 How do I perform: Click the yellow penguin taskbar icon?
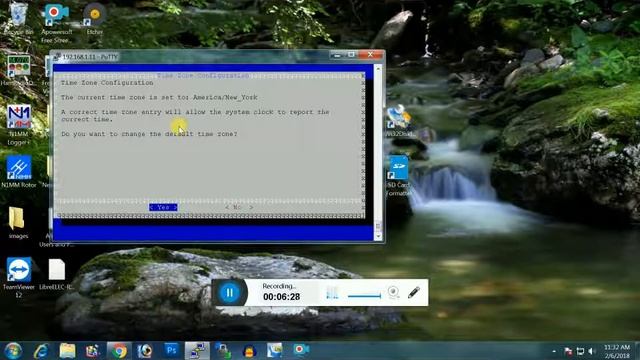249,351
